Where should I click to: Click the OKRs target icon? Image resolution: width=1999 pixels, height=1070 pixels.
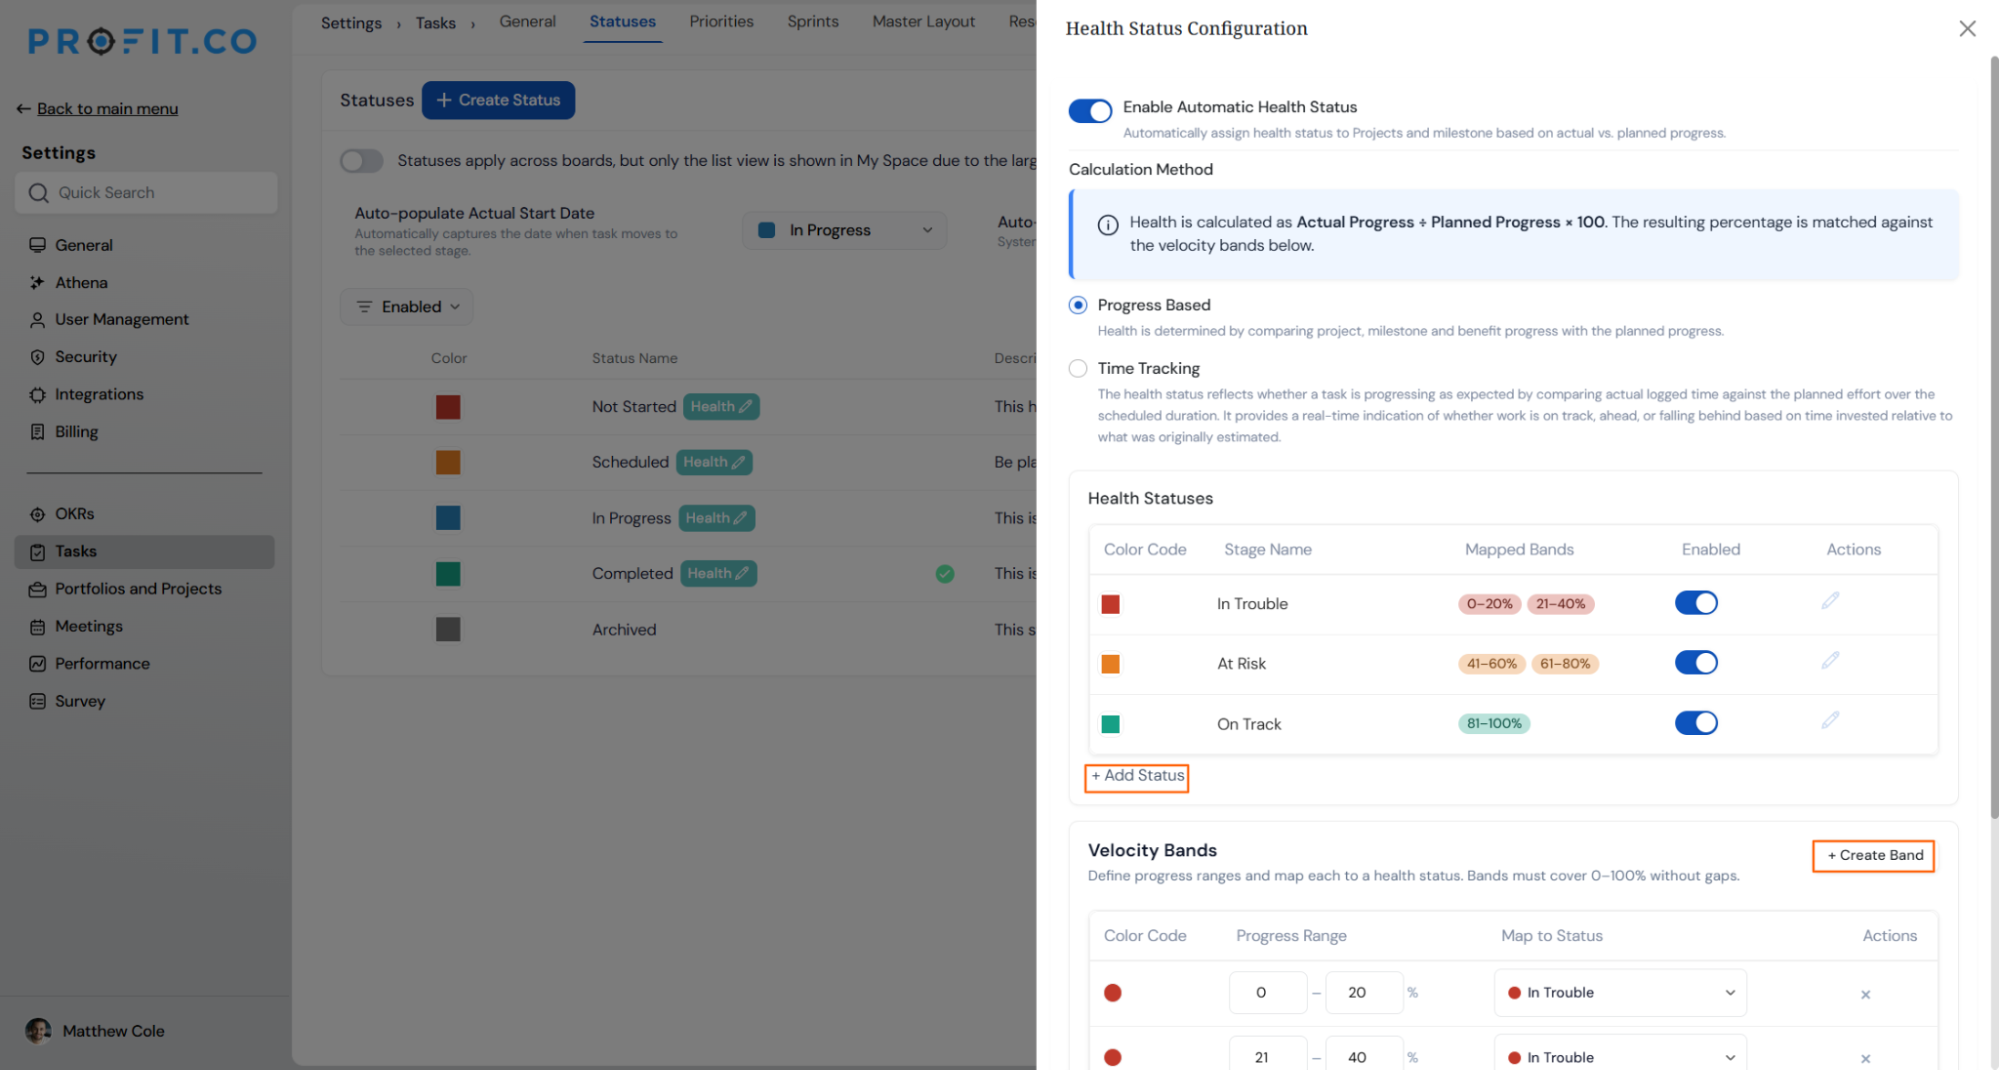pyautogui.click(x=37, y=514)
